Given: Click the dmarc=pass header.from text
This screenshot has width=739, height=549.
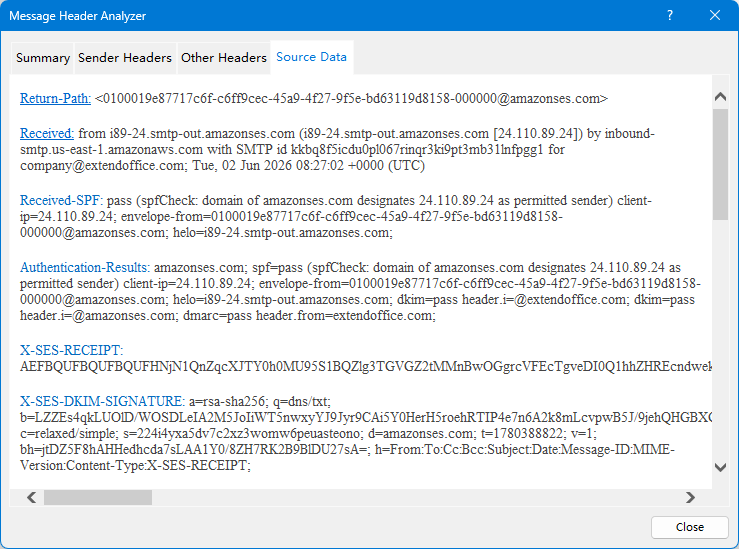Looking at the screenshot, I should pos(309,315).
